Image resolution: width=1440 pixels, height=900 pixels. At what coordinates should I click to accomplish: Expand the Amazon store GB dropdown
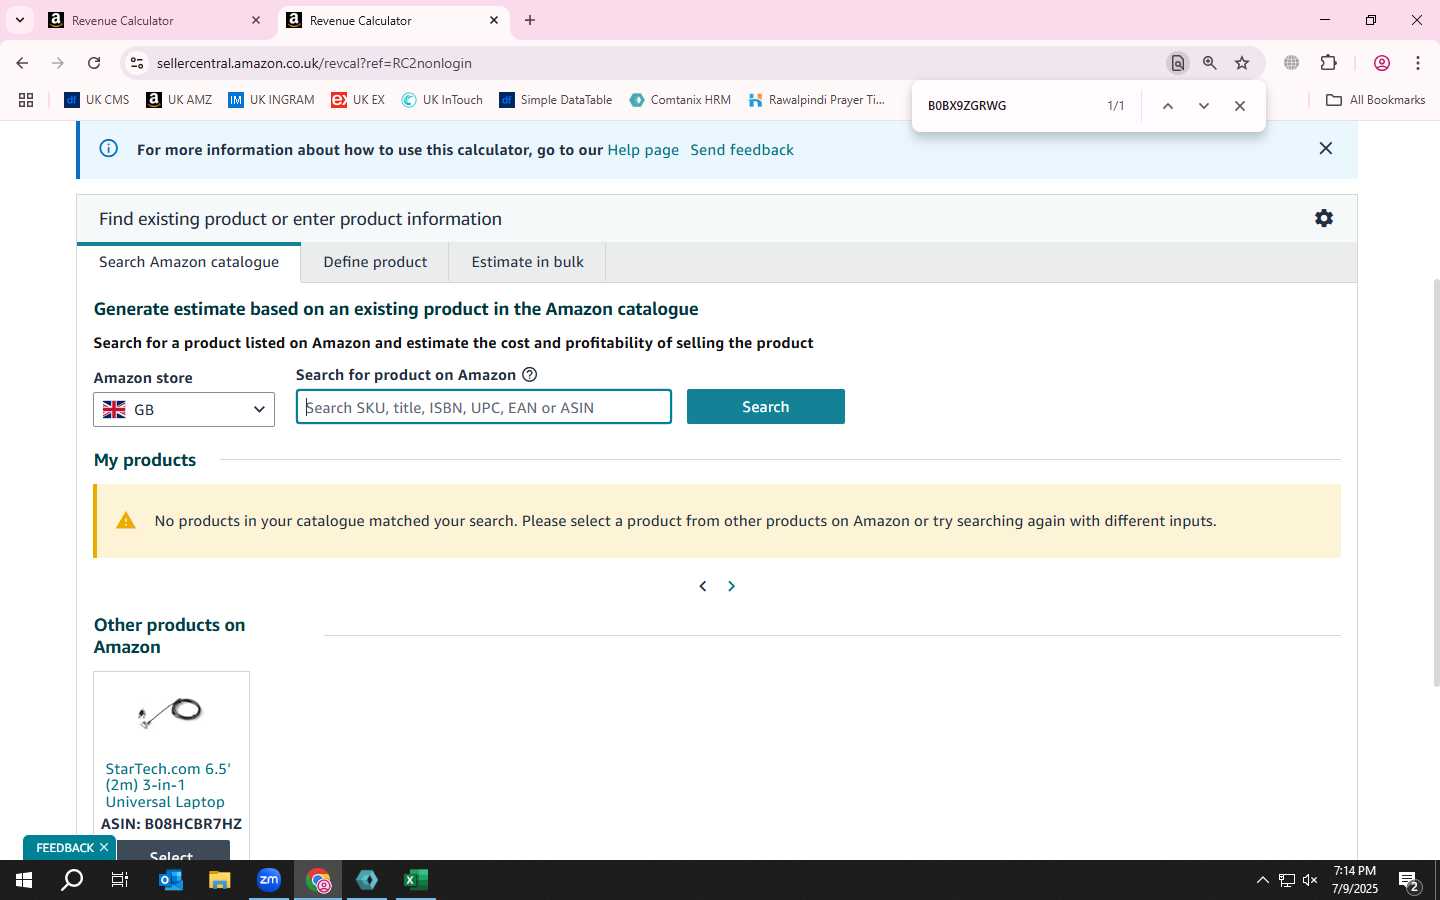tap(184, 409)
